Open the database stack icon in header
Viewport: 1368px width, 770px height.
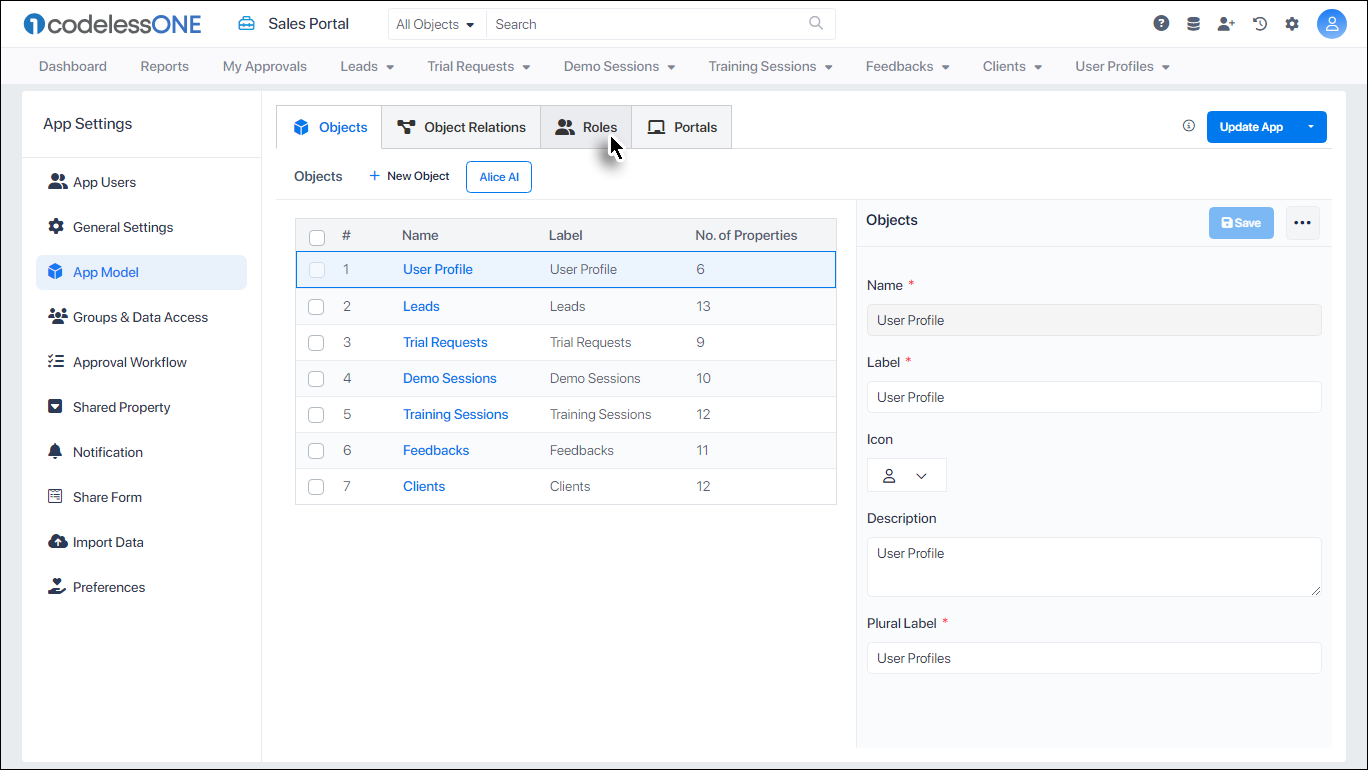(1193, 24)
